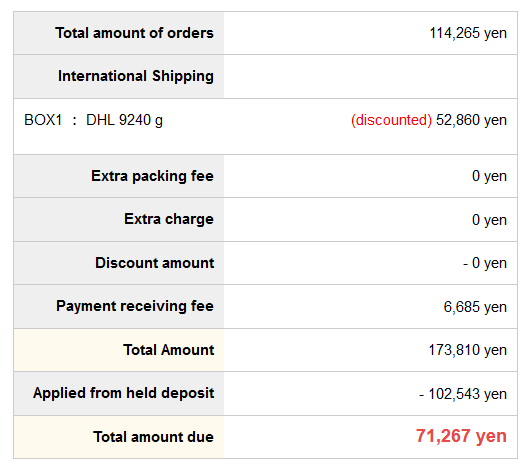Select the red 71,267 yen amount due
The width and height of the screenshot is (530, 470).
[461, 436]
